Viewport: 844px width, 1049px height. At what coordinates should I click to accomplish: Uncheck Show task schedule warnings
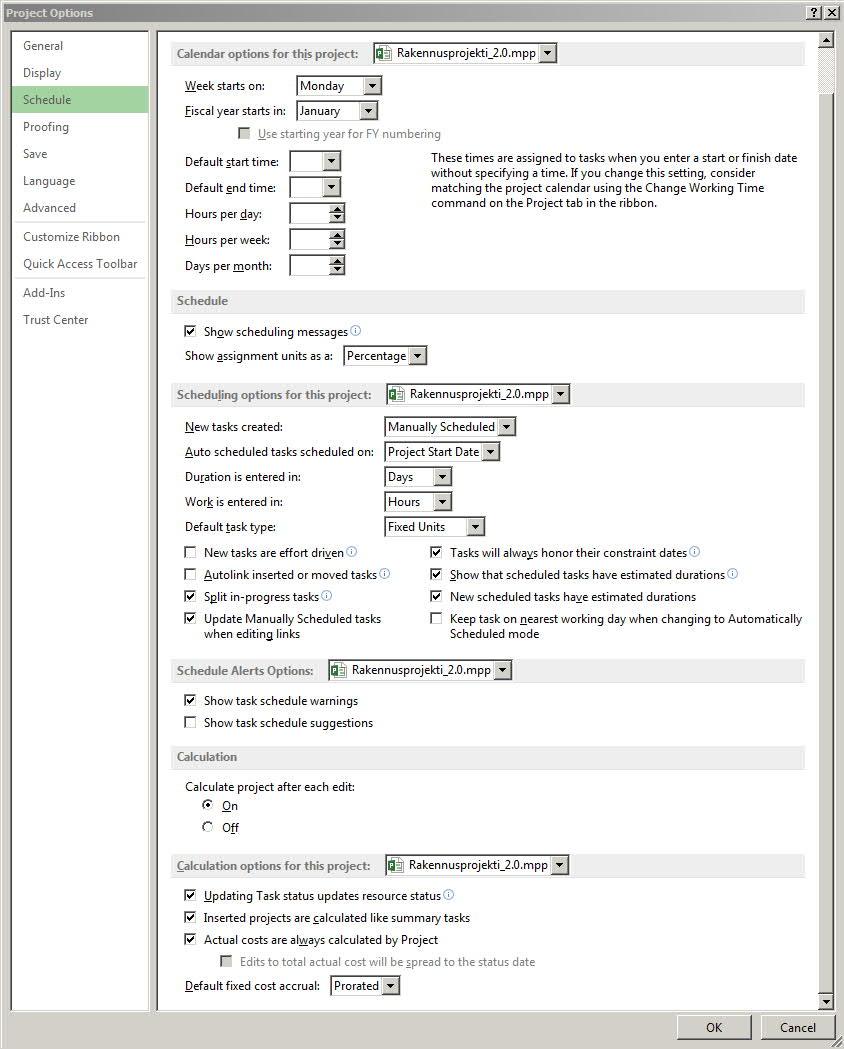click(191, 700)
